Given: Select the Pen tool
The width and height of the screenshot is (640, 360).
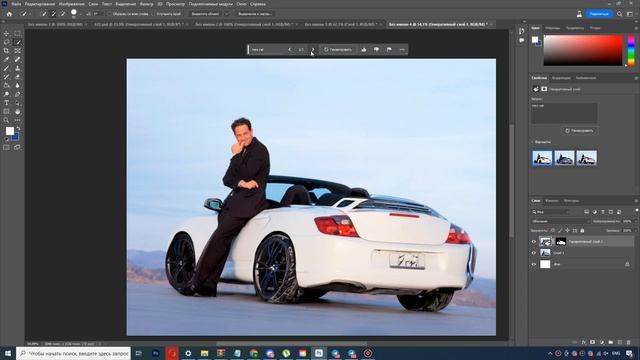Looking at the screenshot, I should tap(18, 94).
